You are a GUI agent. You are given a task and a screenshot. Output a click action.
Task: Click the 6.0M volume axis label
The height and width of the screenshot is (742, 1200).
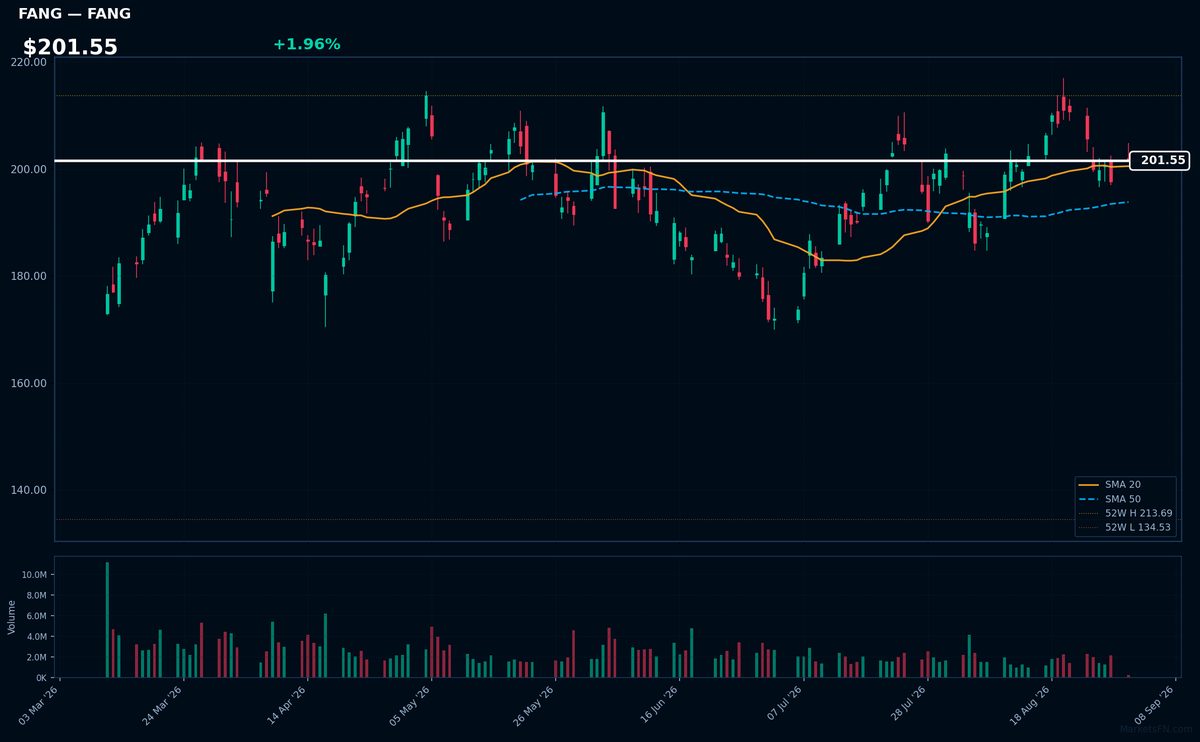click(35, 616)
